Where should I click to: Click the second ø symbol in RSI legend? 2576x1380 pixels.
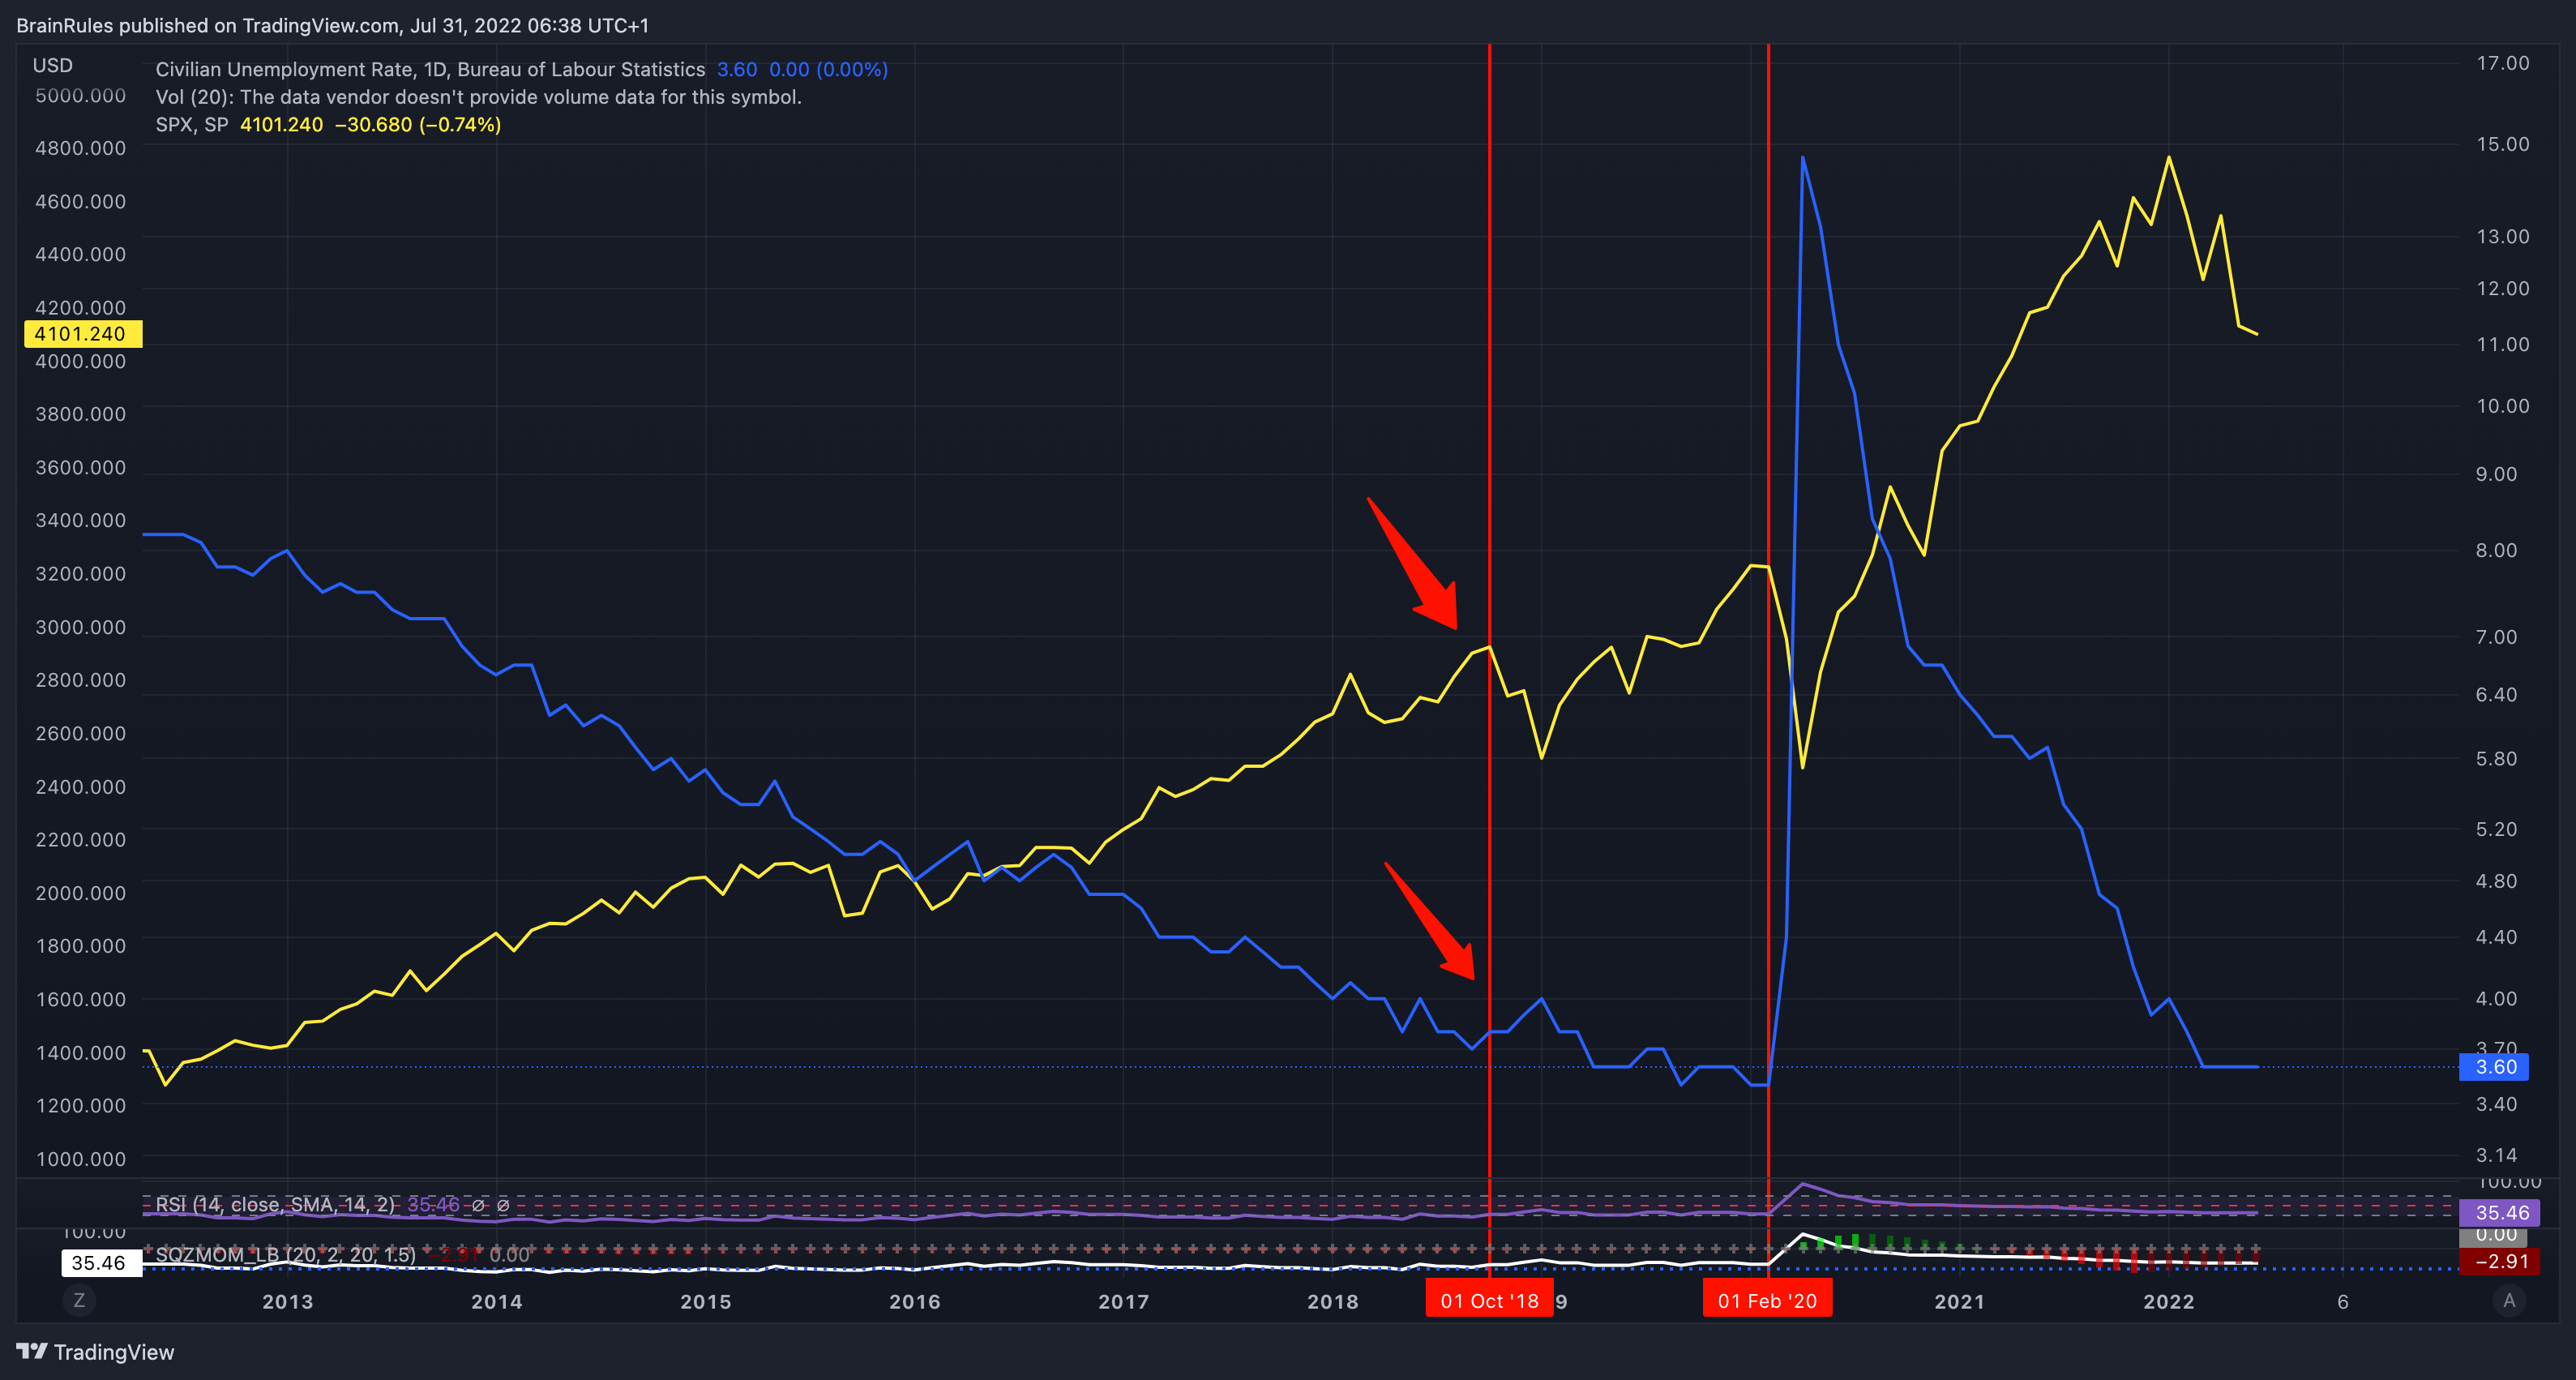[503, 1205]
